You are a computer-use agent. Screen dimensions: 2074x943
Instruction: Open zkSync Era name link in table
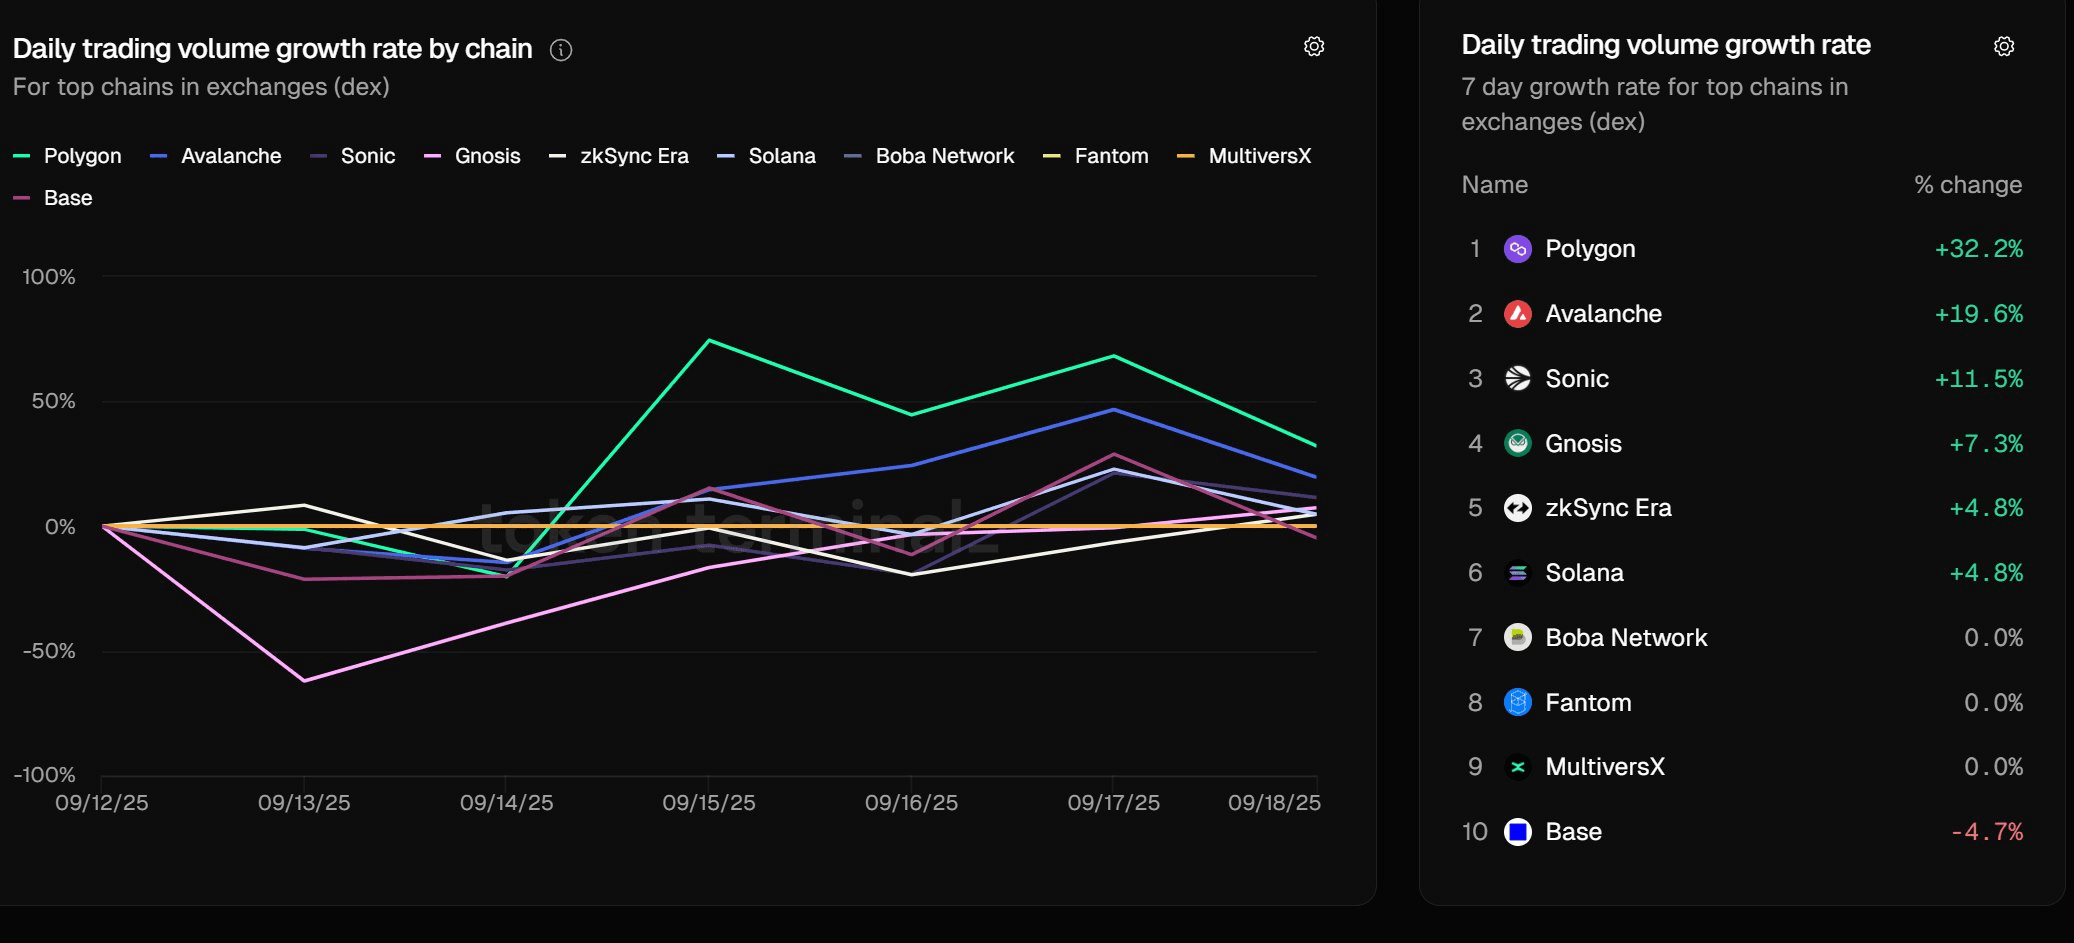(x=1608, y=508)
